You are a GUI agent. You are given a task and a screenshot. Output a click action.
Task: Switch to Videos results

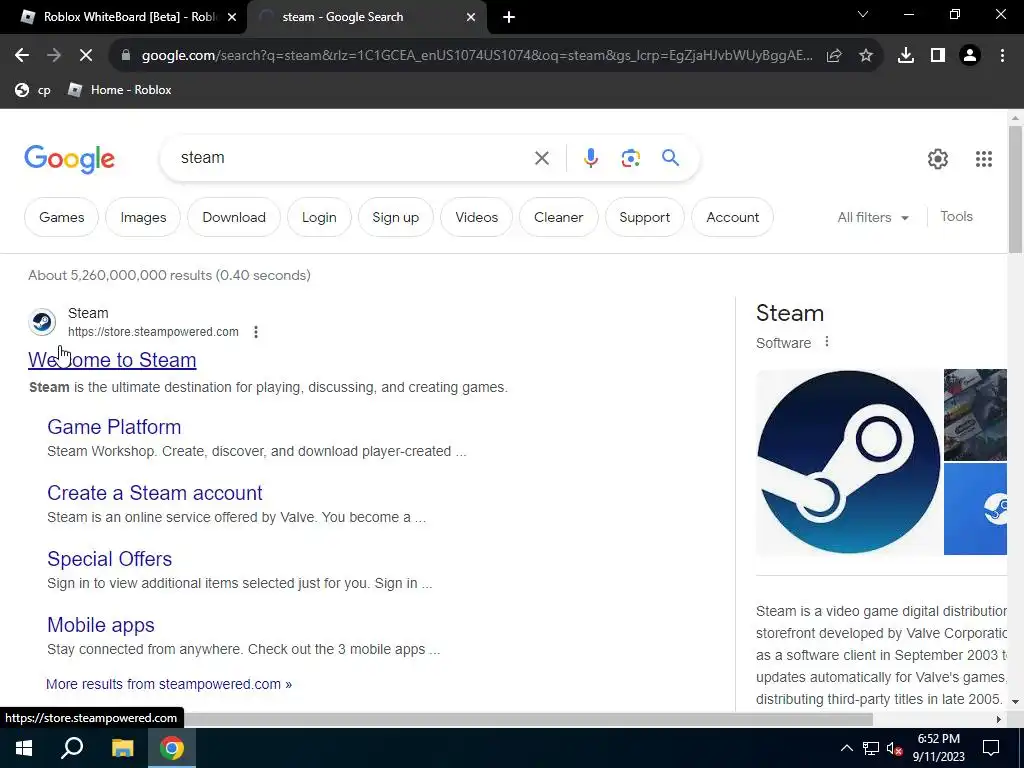(477, 217)
